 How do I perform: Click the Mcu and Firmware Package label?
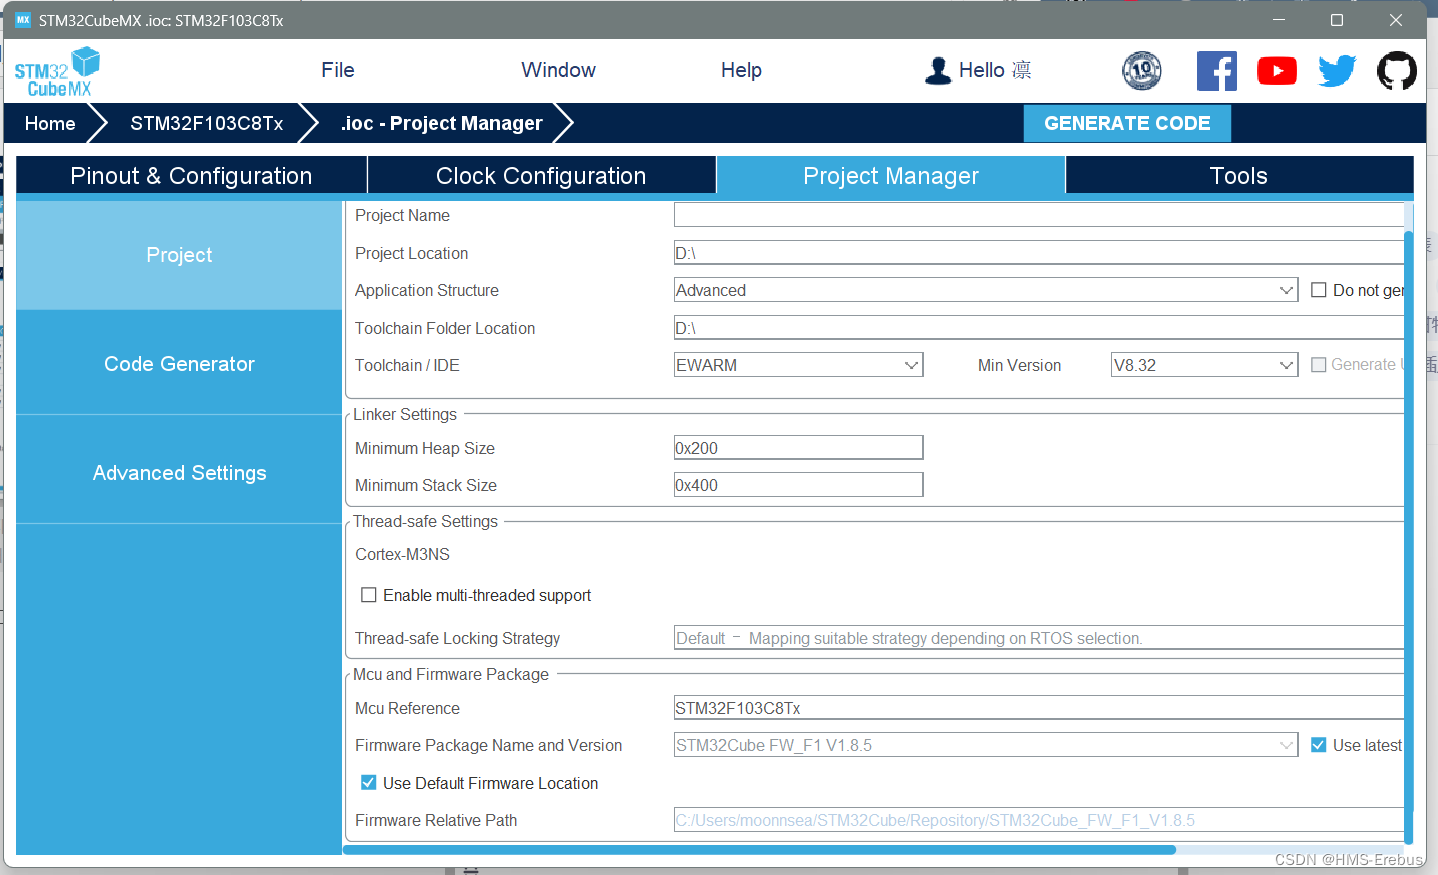coord(451,674)
